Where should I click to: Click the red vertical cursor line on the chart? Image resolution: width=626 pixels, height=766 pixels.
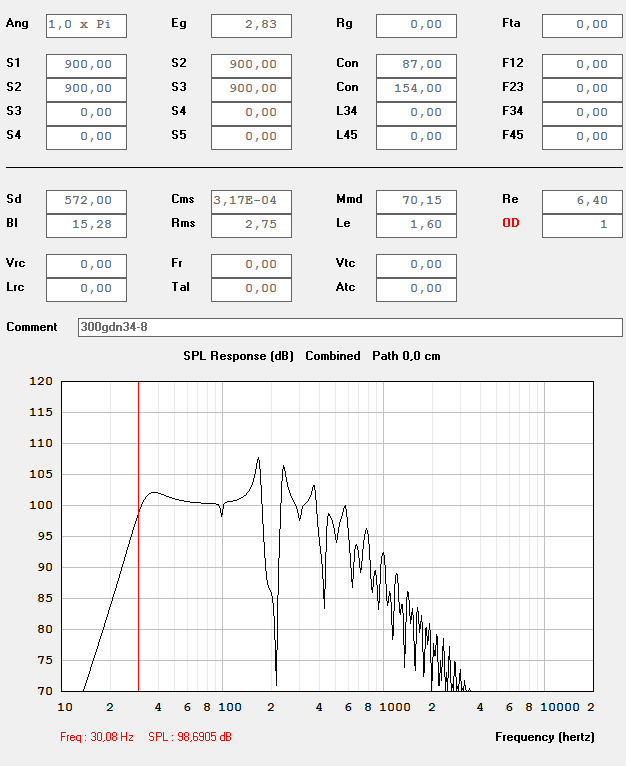pos(138,536)
